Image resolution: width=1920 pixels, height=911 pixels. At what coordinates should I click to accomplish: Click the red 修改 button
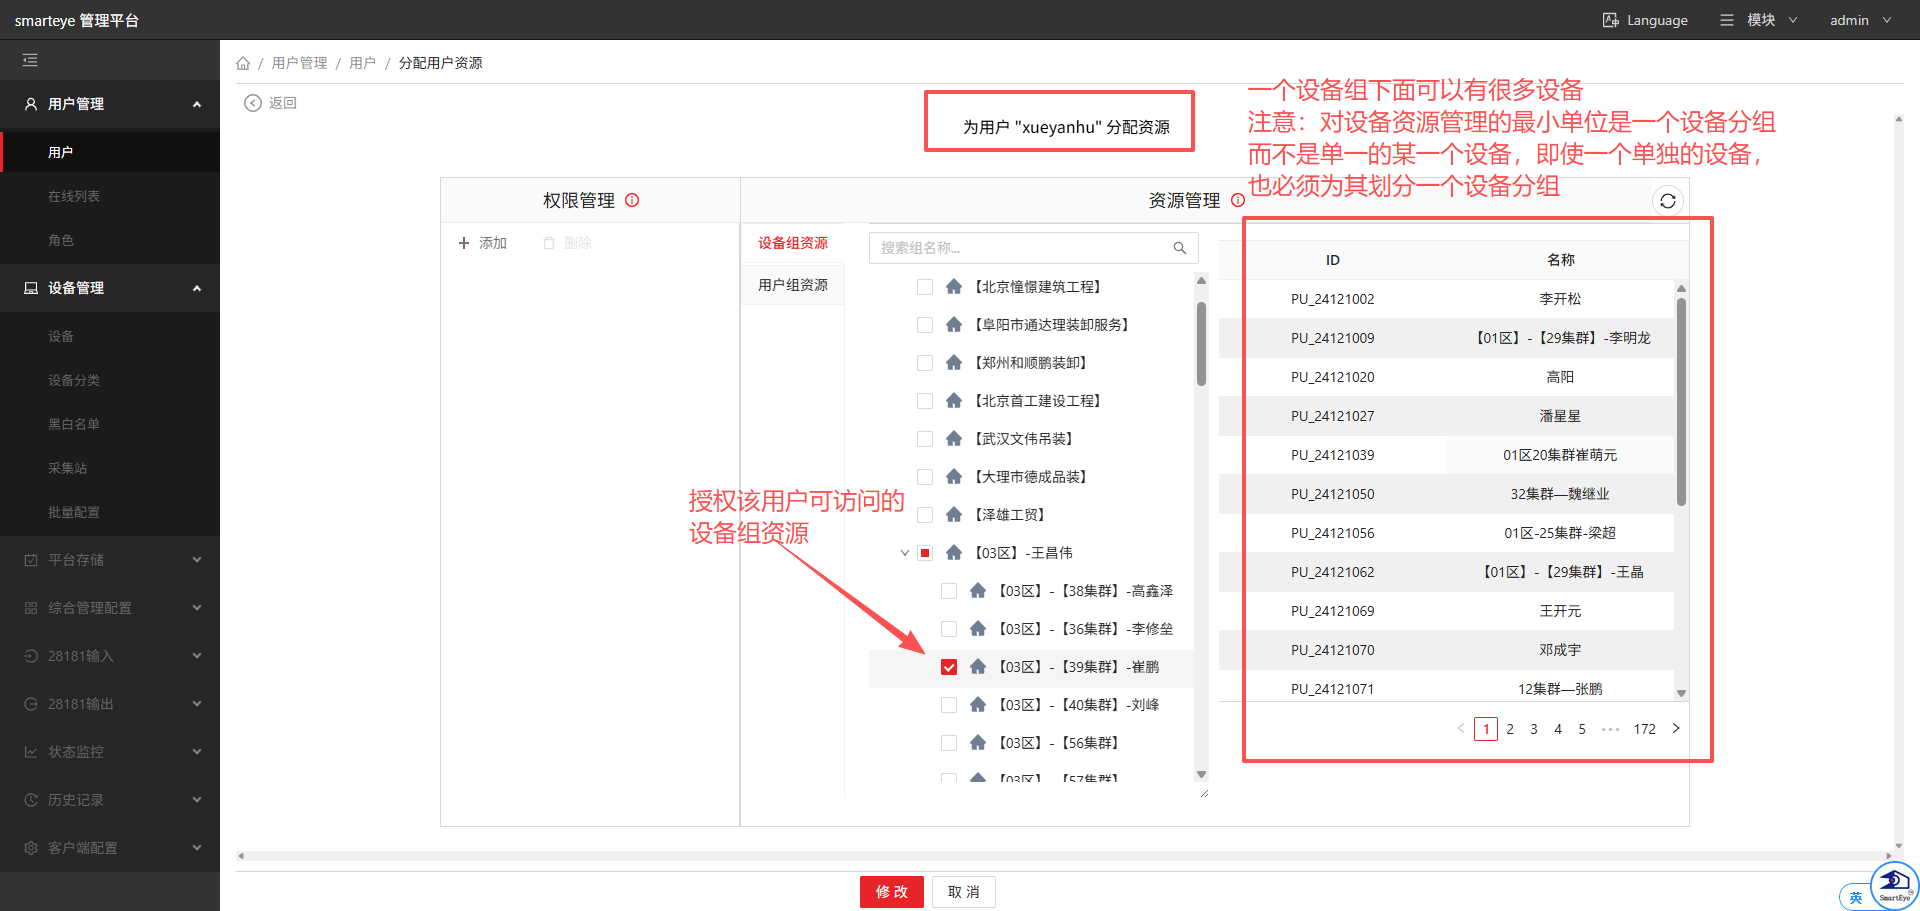(x=892, y=892)
